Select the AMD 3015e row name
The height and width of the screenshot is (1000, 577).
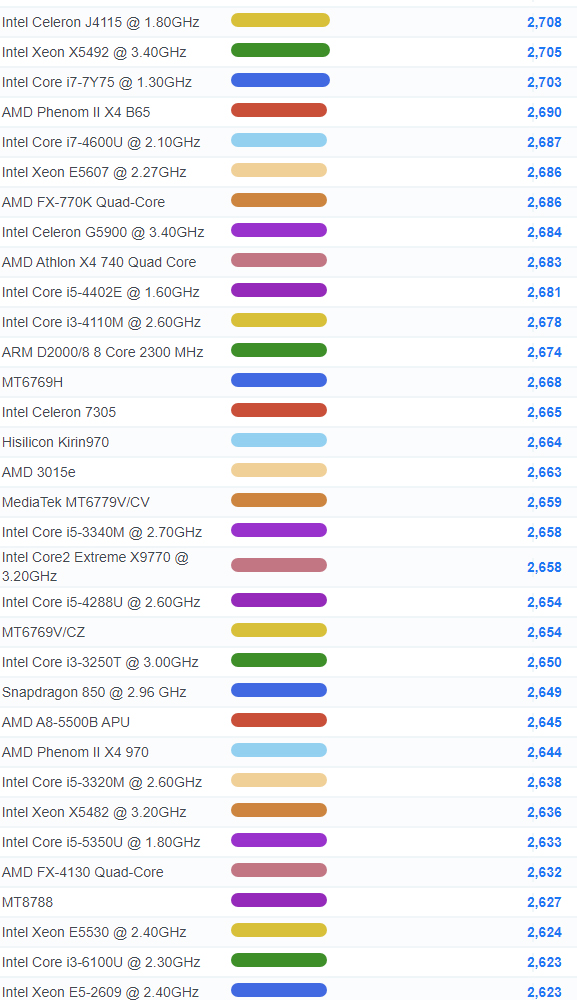[x=39, y=472]
